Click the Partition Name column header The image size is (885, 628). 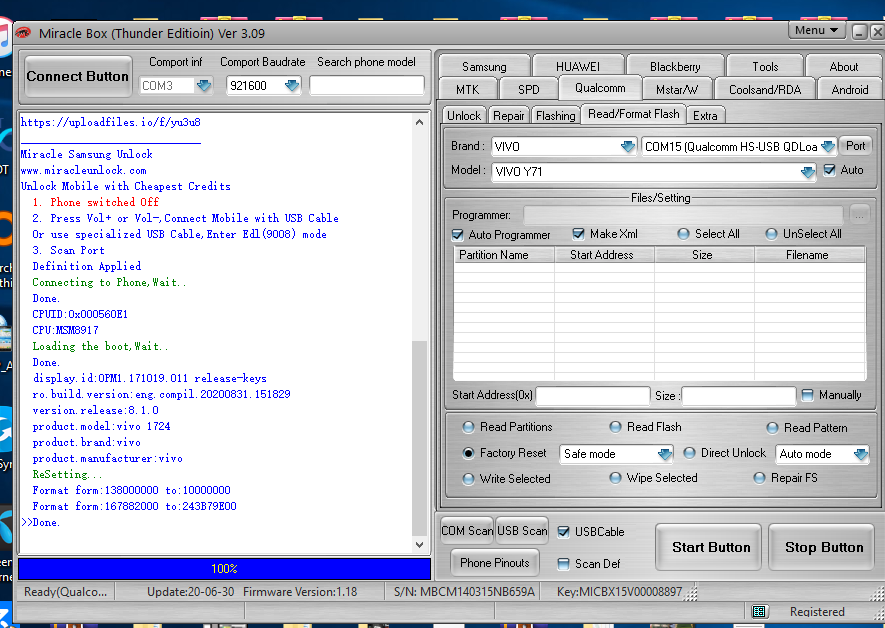coord(503,255)
